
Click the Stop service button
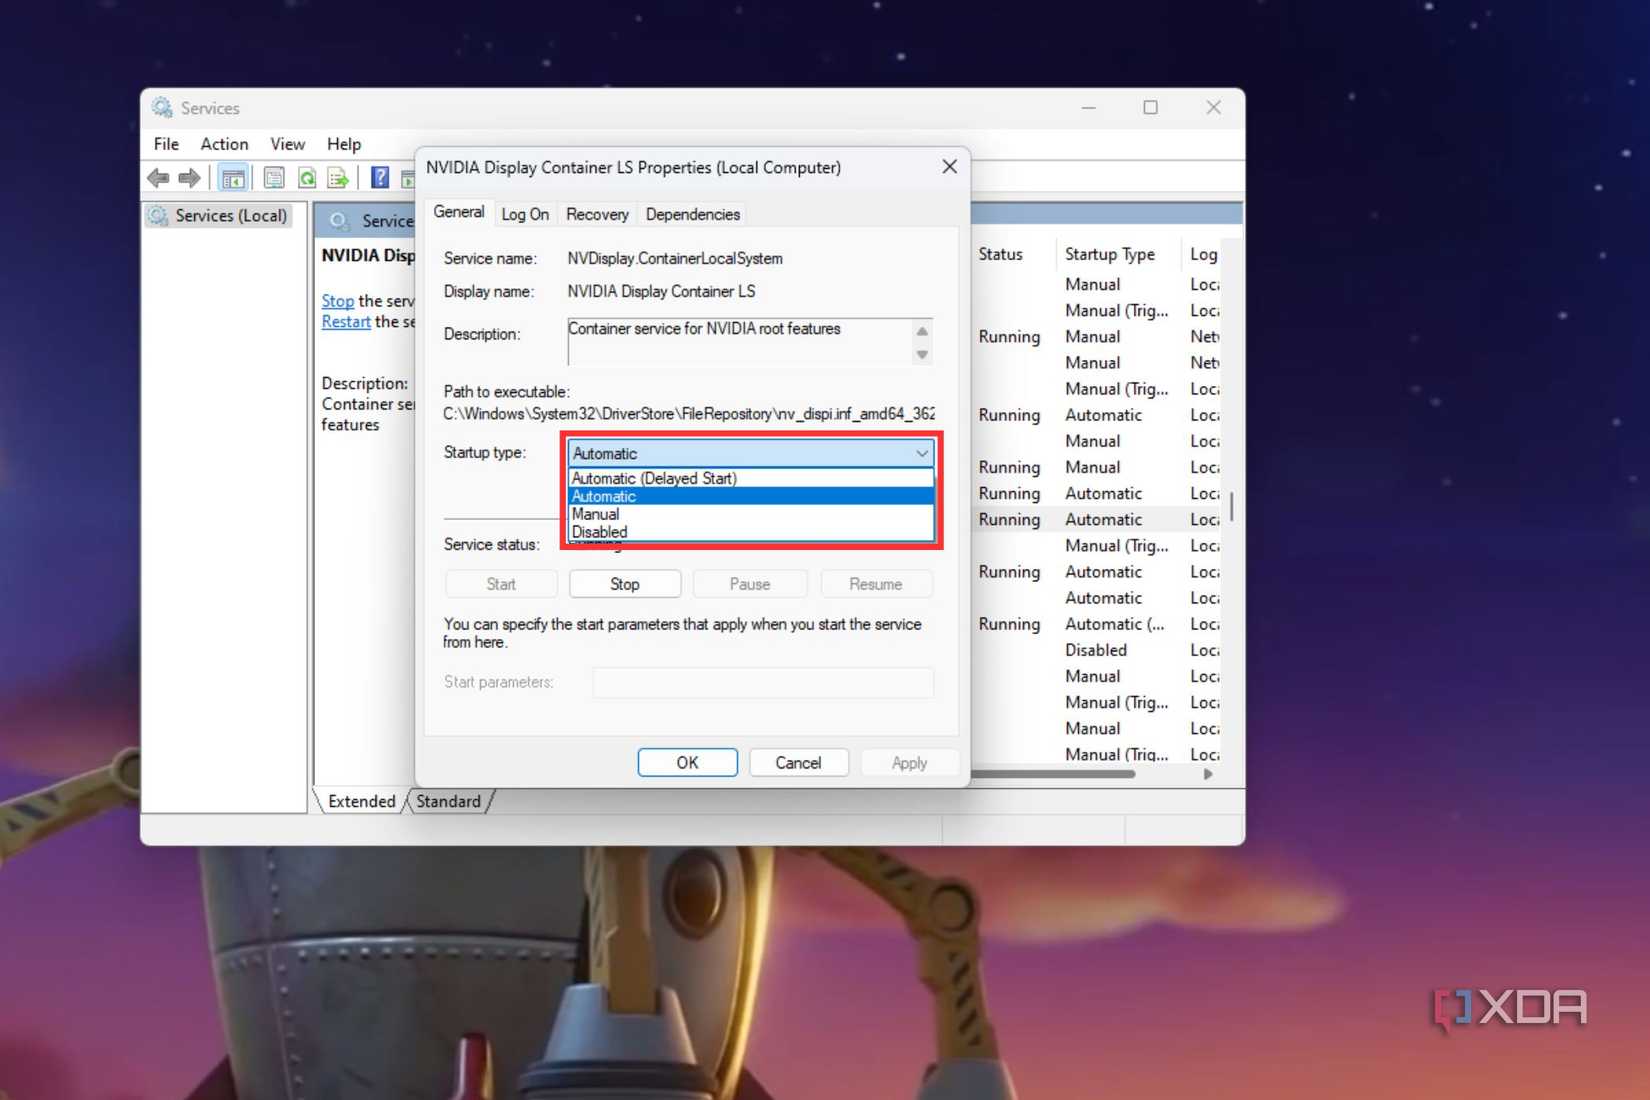(624, 583)
